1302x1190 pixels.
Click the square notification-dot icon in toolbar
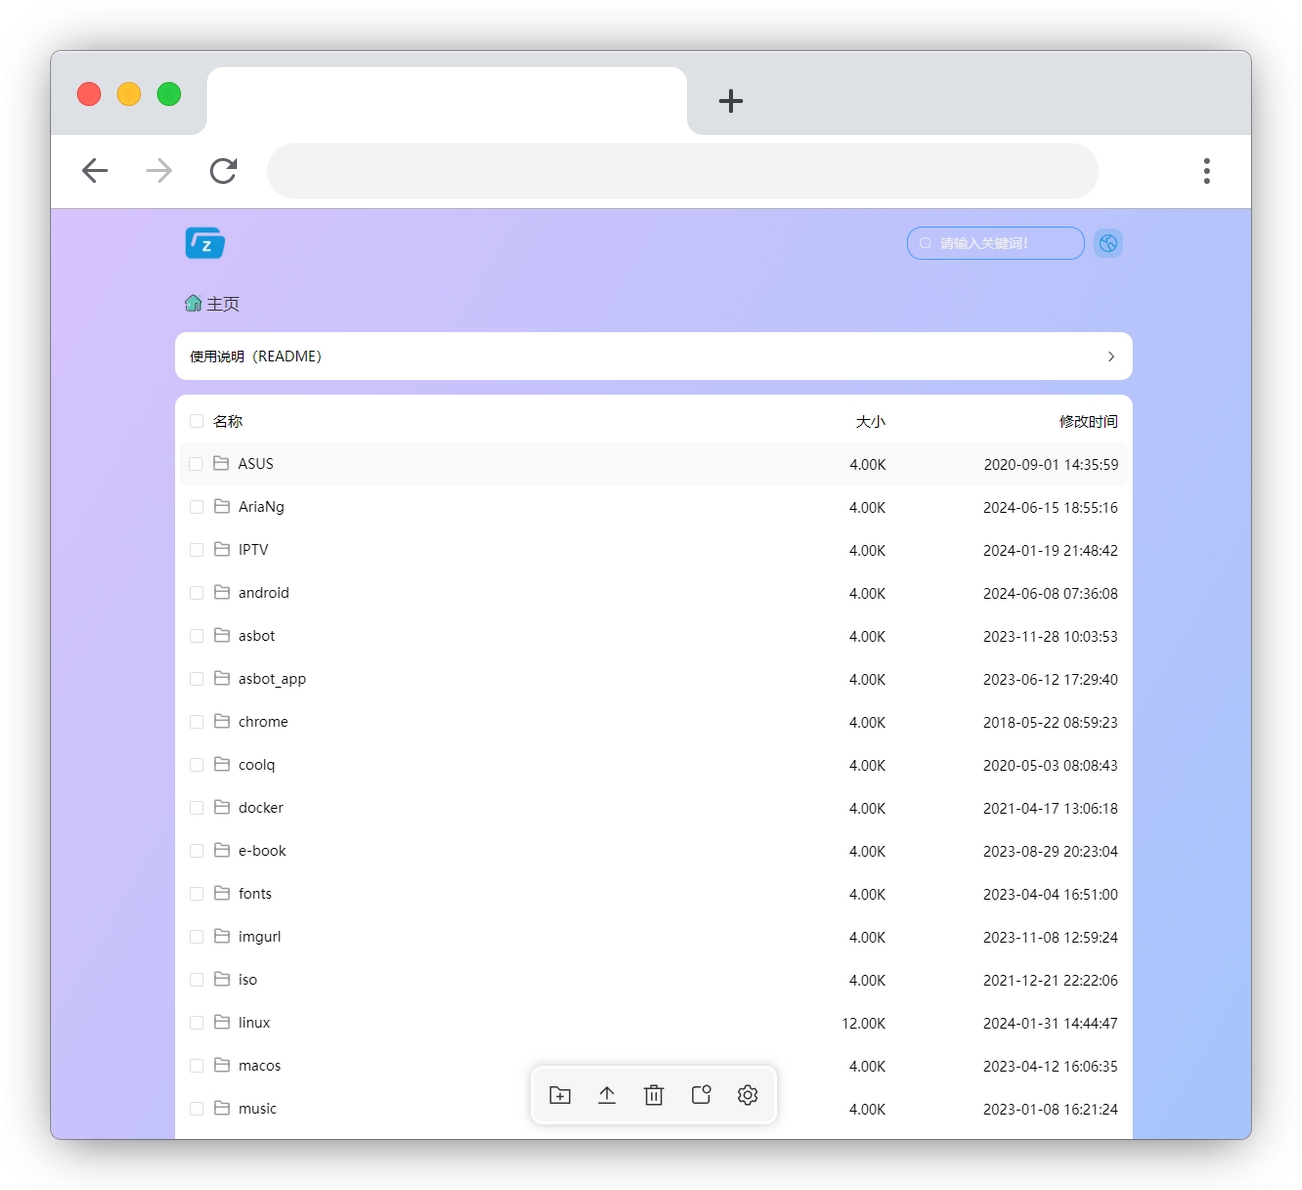click(x=701, y=1095)
